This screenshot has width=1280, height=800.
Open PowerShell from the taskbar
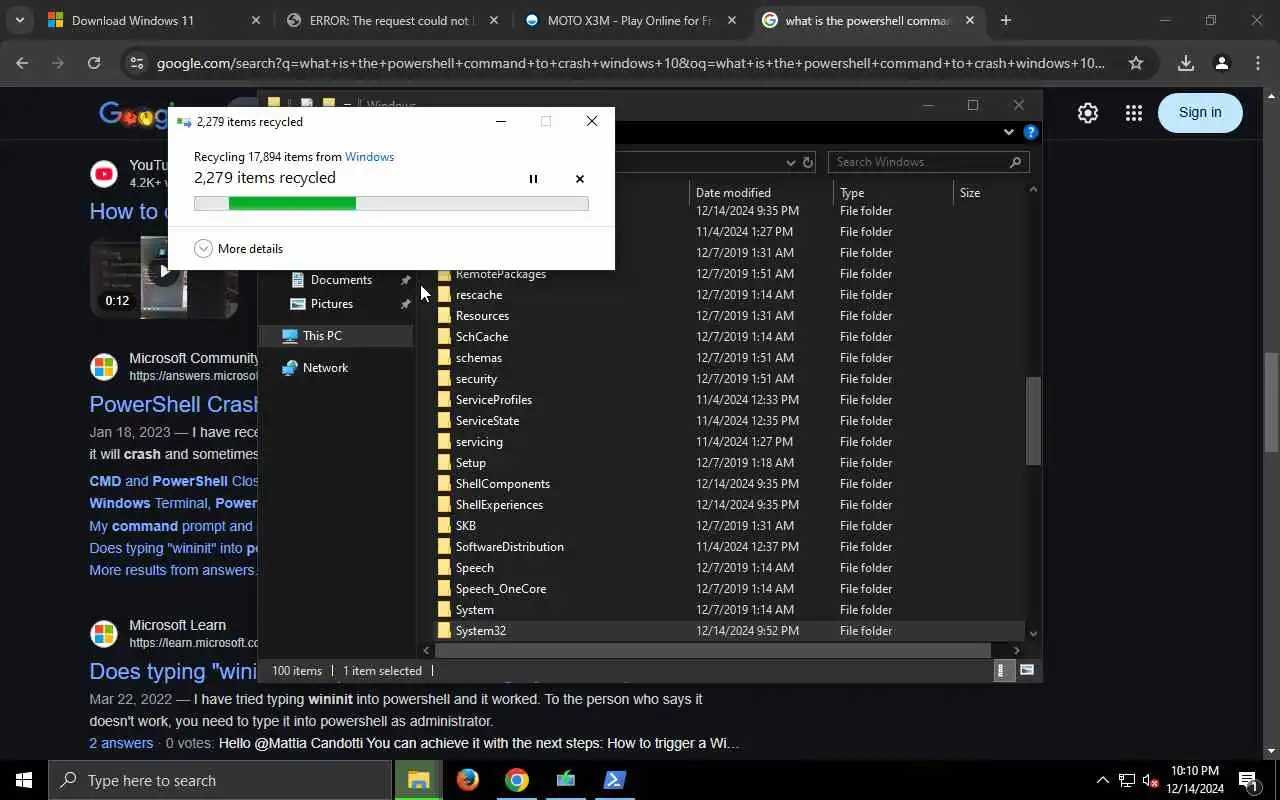pyautogui.click(x=614, y=780)
